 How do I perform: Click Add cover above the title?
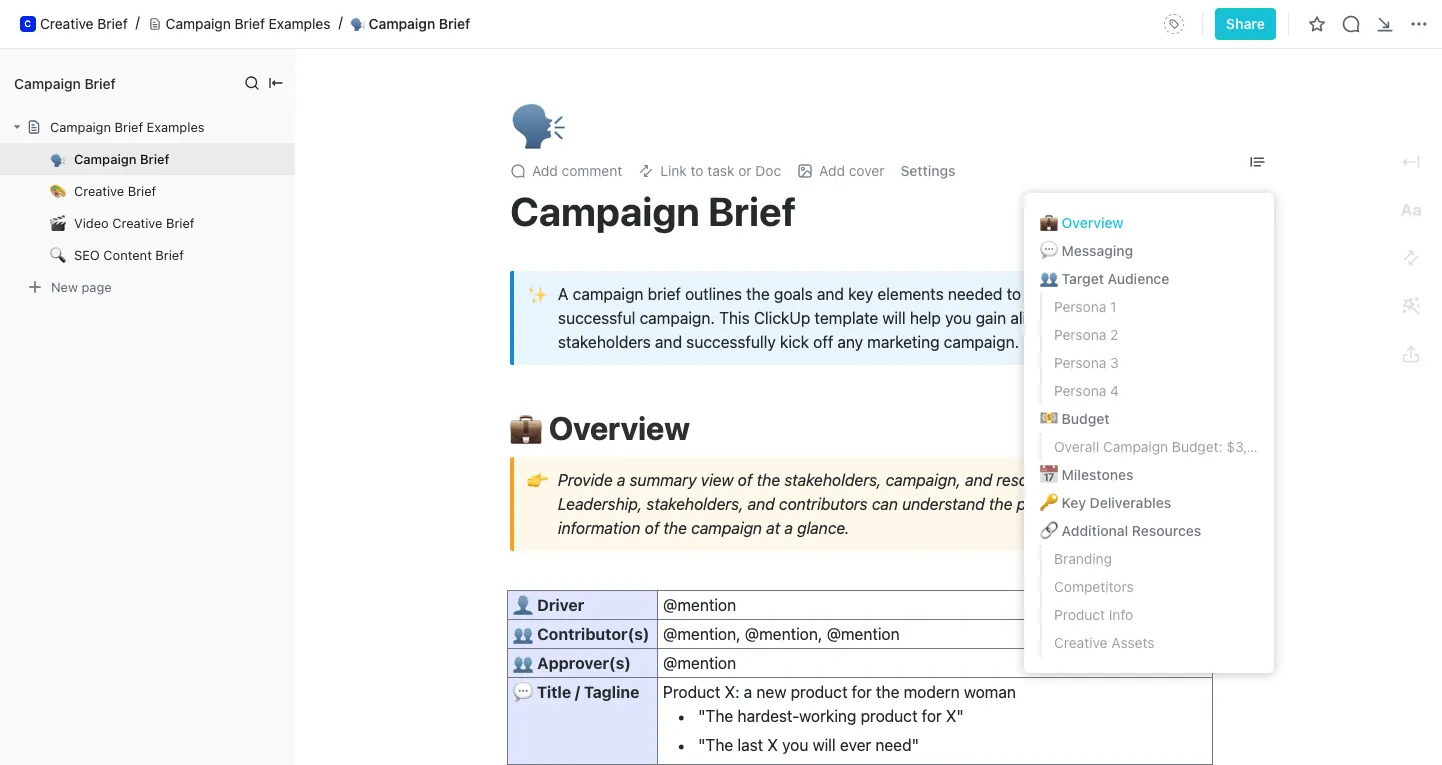pos(841,171)
